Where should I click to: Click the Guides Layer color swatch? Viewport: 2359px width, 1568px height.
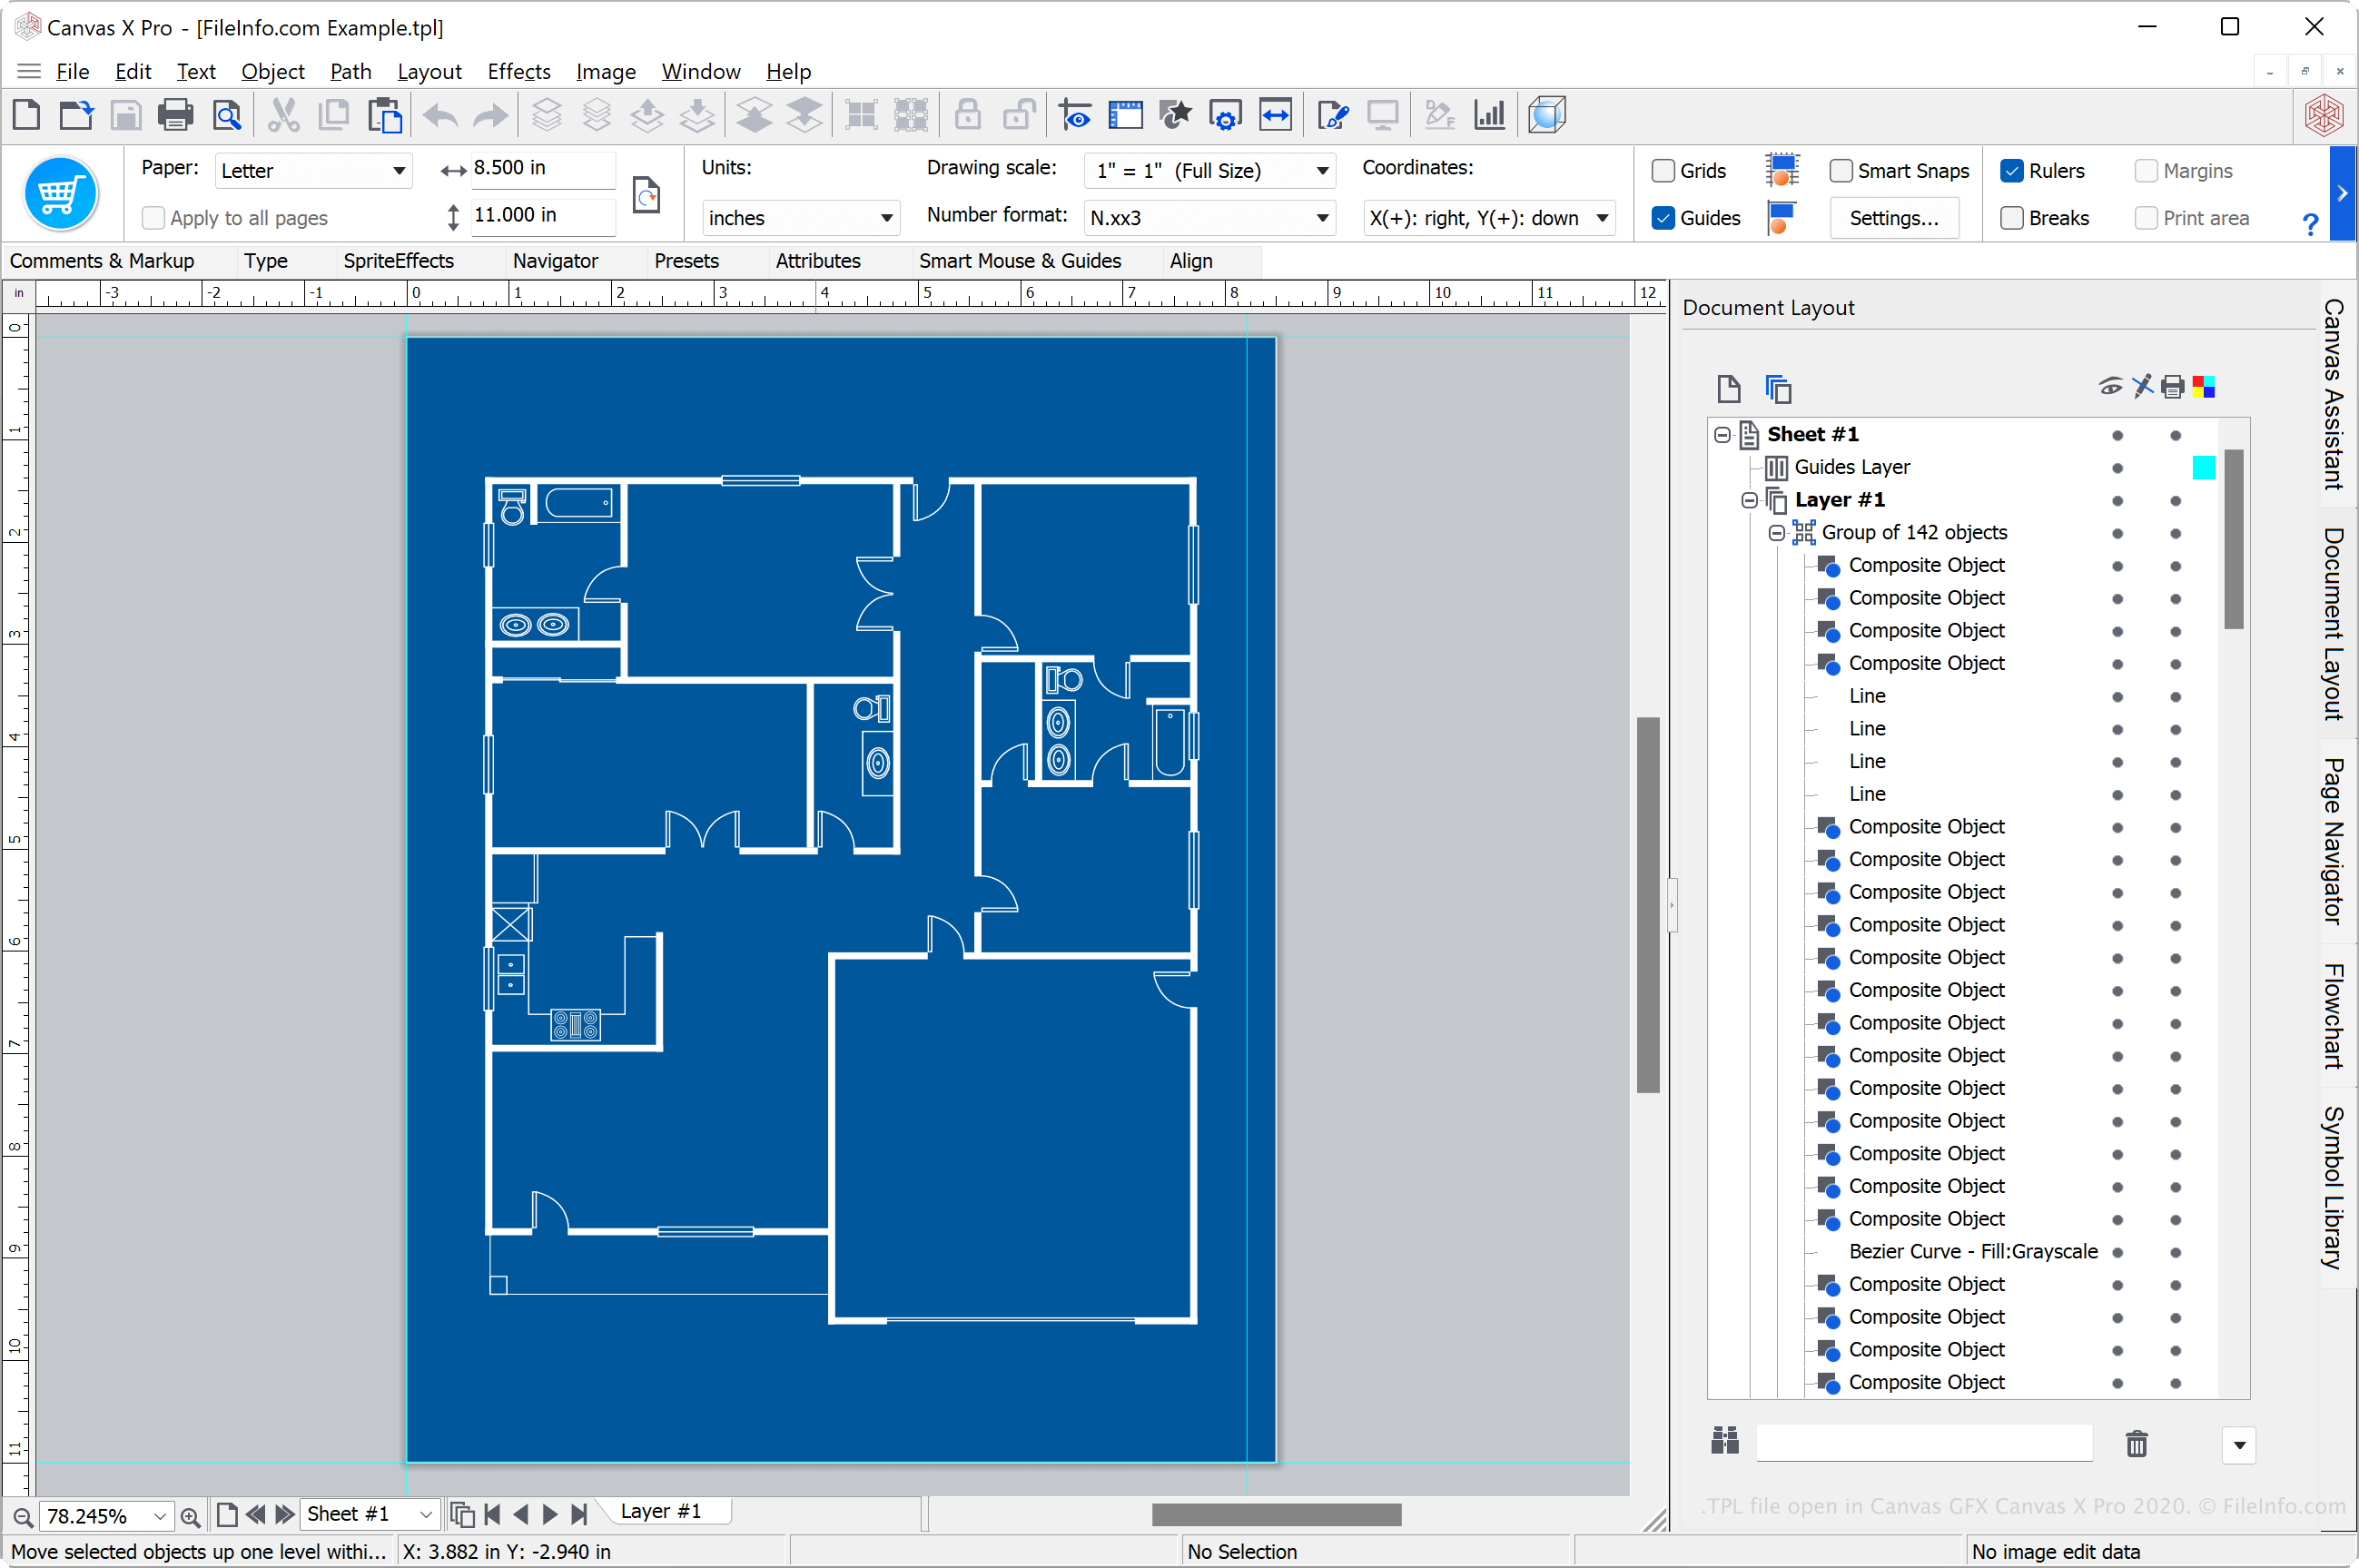pos(2203,466)
